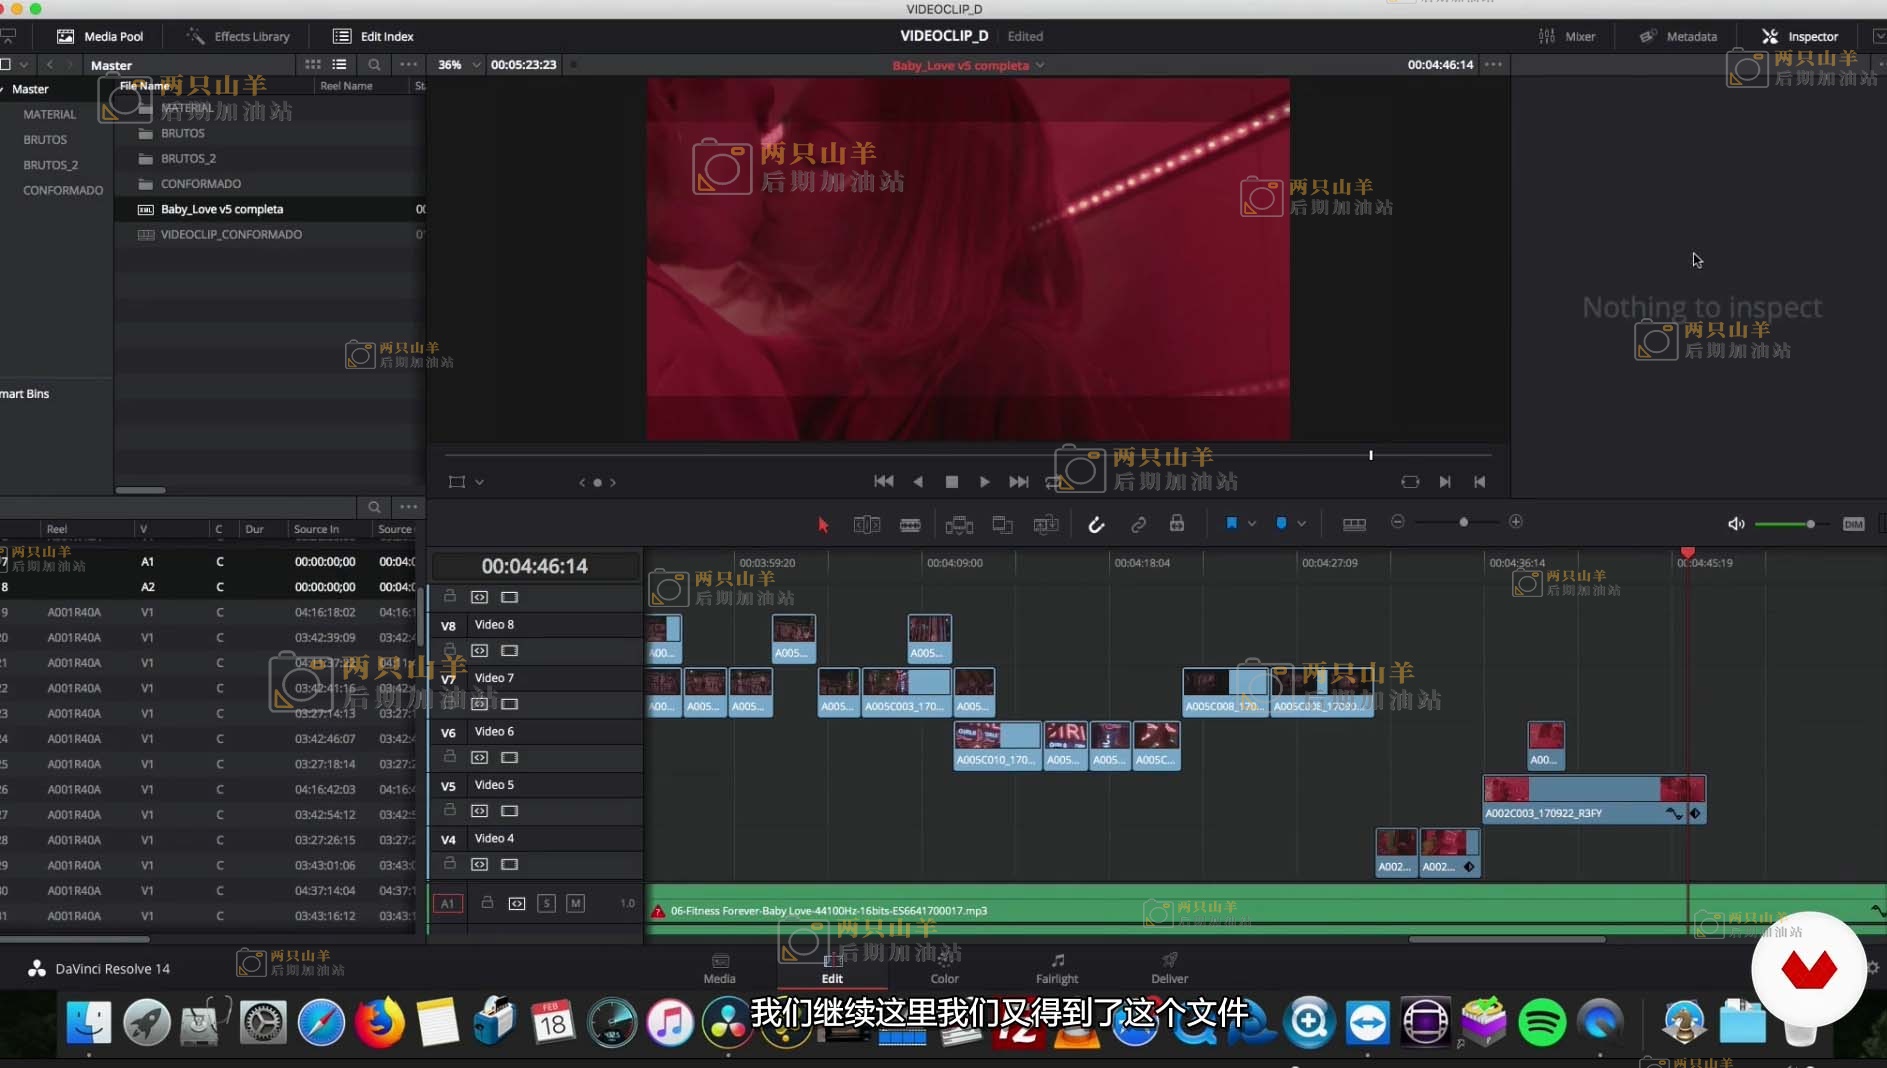Viewport: 1887px width, 1068px height.
Task: Select the BRUTOS_2 folder in media pool
Action: point(188,159)
